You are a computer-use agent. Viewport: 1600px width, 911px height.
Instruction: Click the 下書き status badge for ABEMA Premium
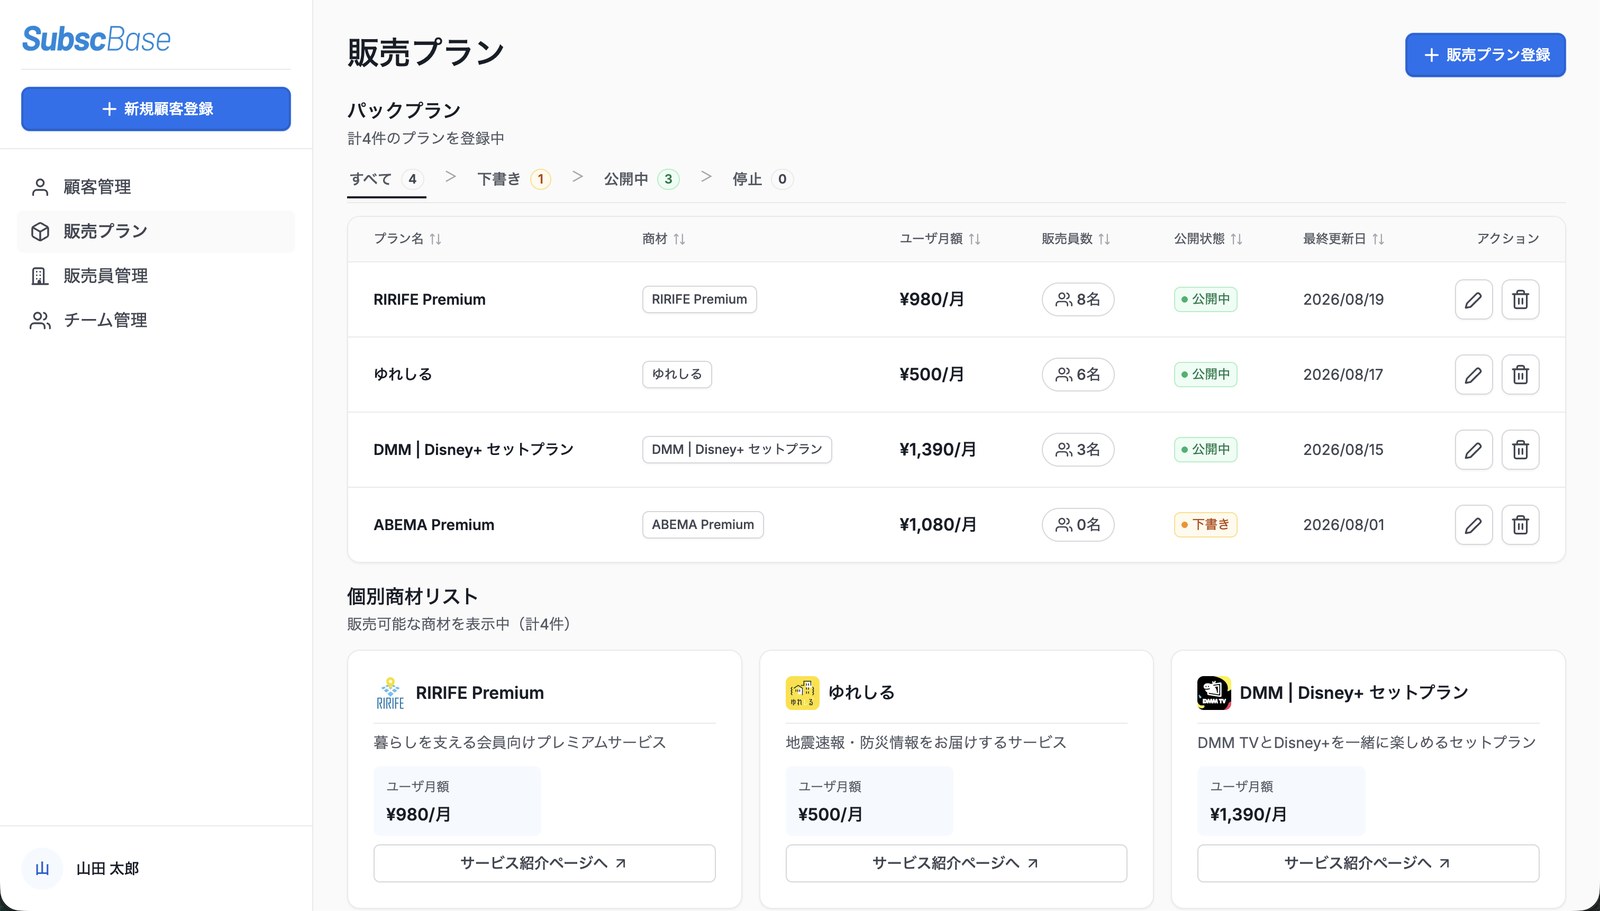point(1205,524)
